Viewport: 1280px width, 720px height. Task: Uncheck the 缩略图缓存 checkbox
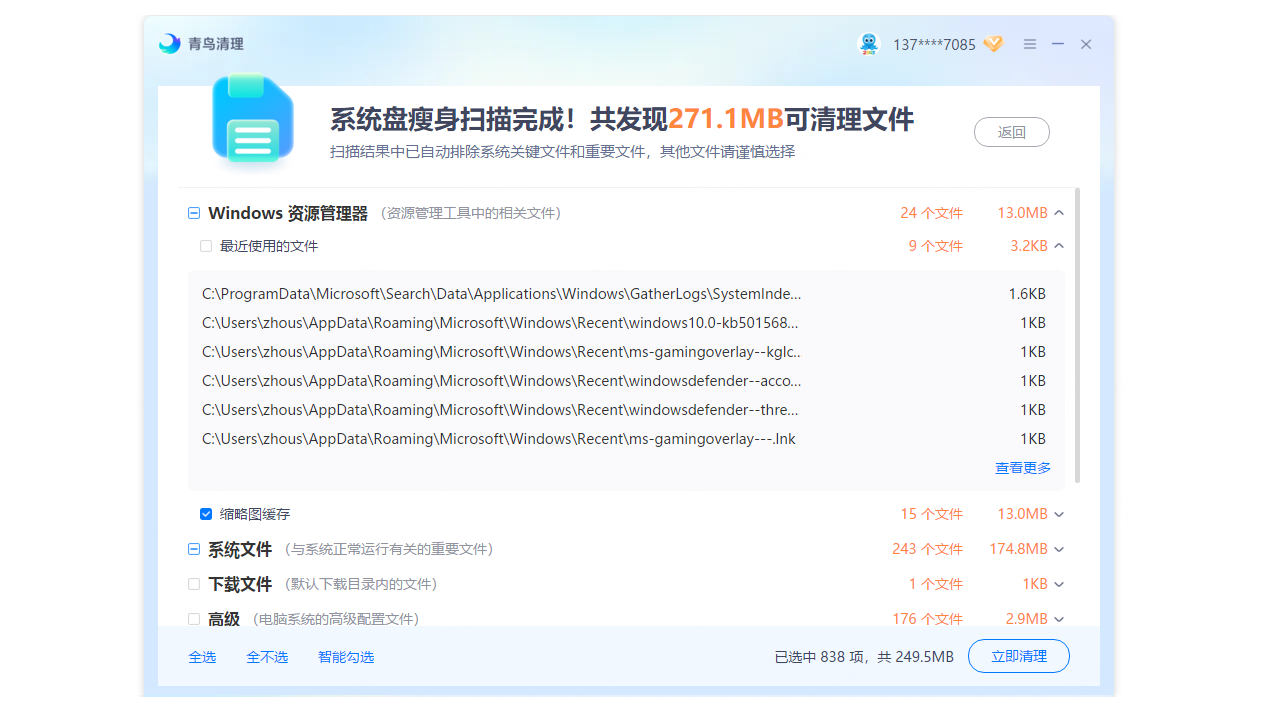click(x=206, y=514)
